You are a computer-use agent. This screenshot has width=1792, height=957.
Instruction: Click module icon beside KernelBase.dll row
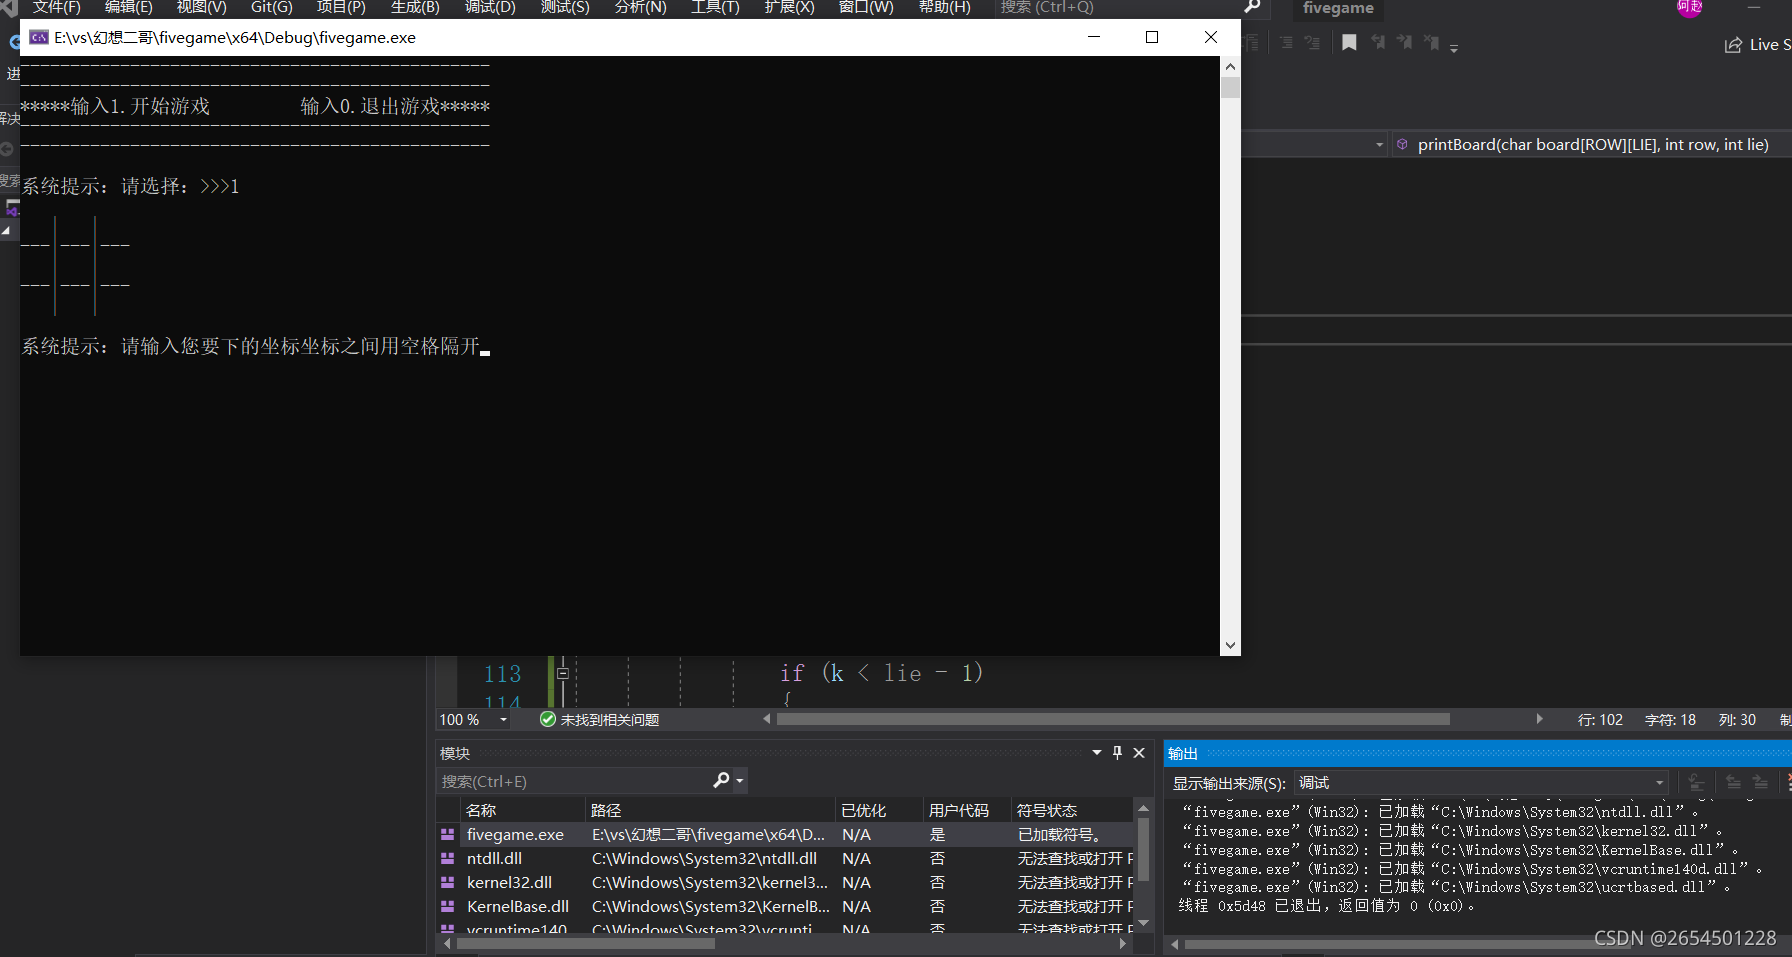(448, 906)
